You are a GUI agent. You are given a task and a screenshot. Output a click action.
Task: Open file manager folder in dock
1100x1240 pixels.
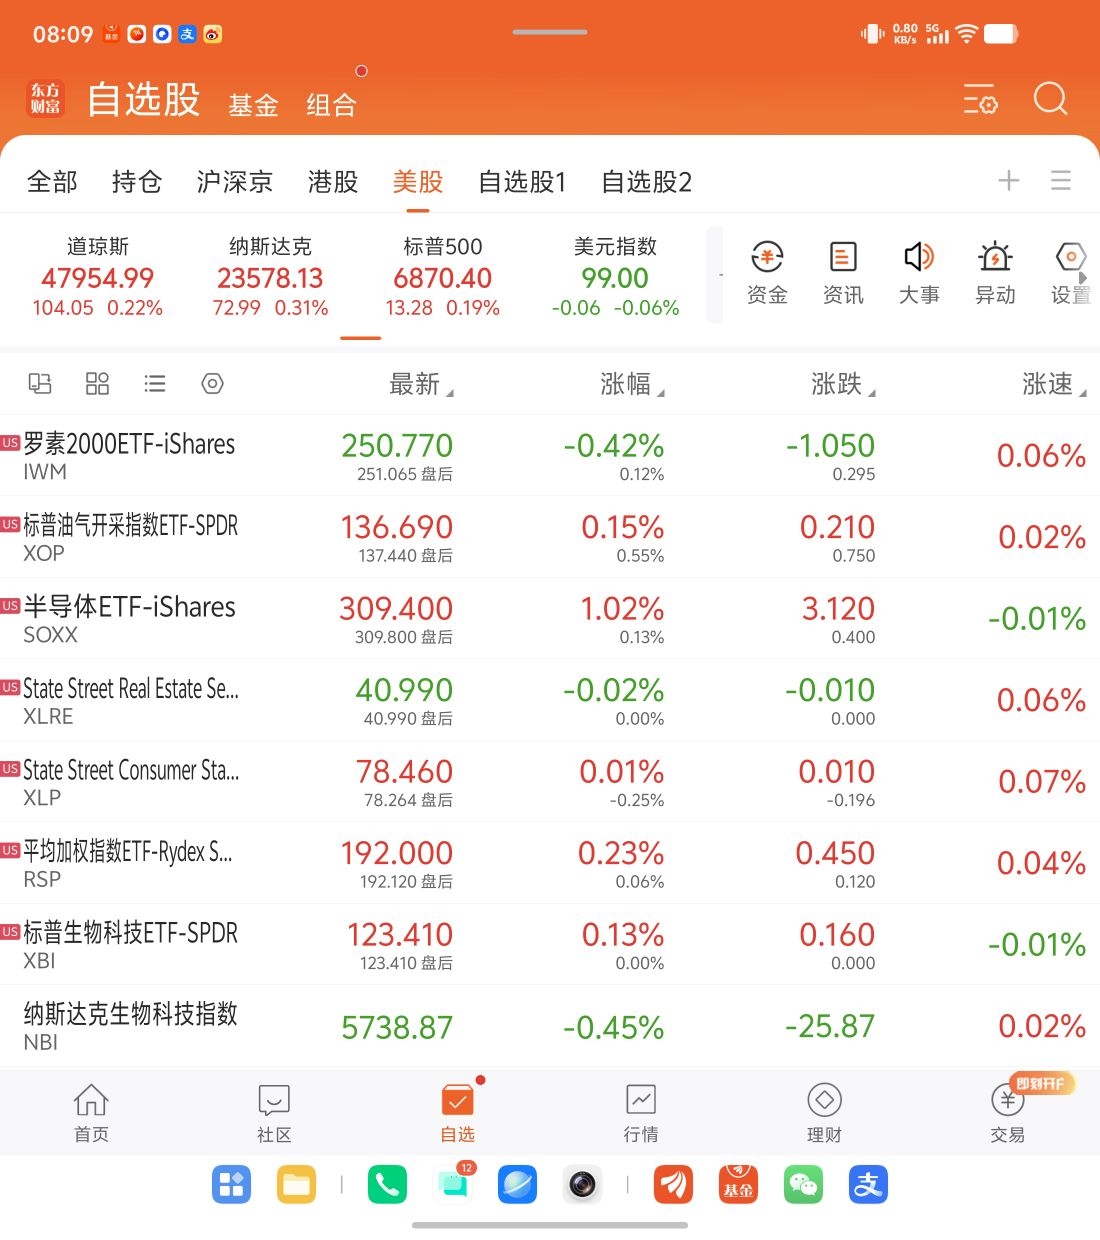(296, 1185)
